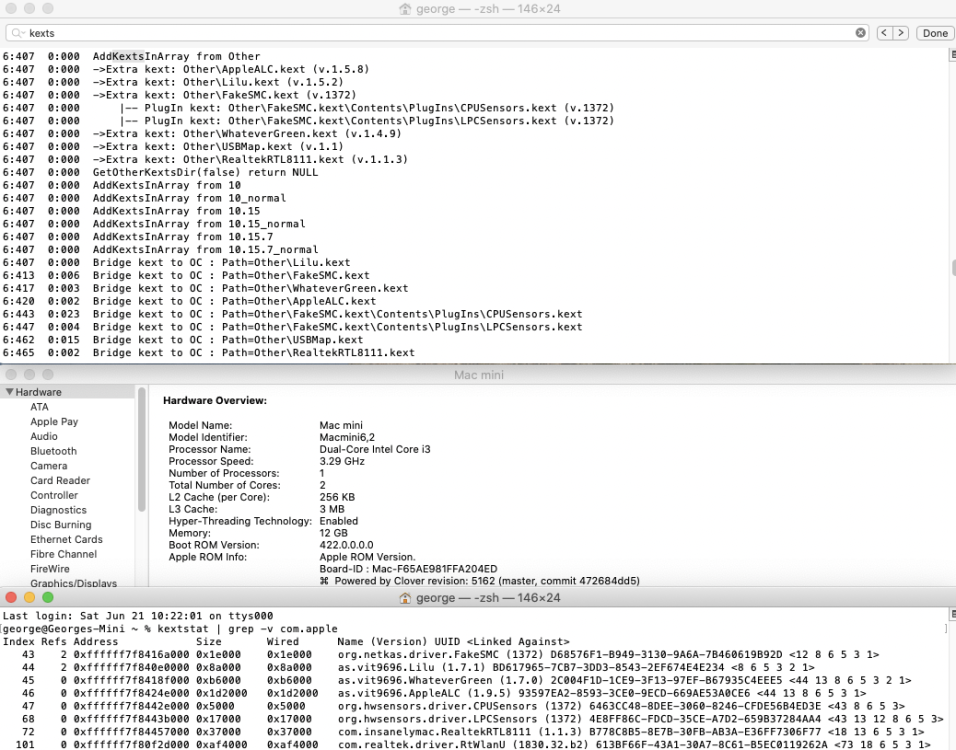Click the home icon in upper terminal title
This screenshot has height=750, width=956.
[405, 9]
